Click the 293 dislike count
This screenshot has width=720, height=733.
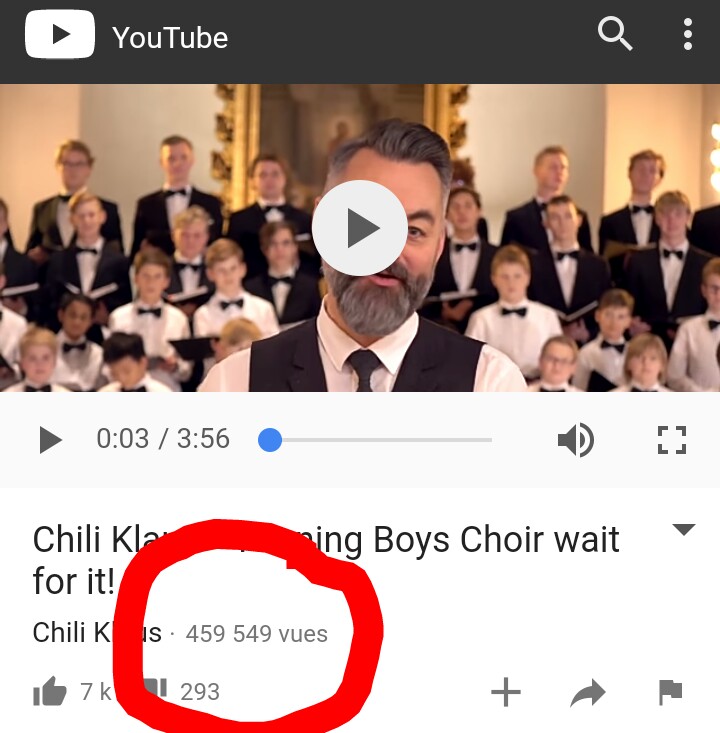pos(200,692)
